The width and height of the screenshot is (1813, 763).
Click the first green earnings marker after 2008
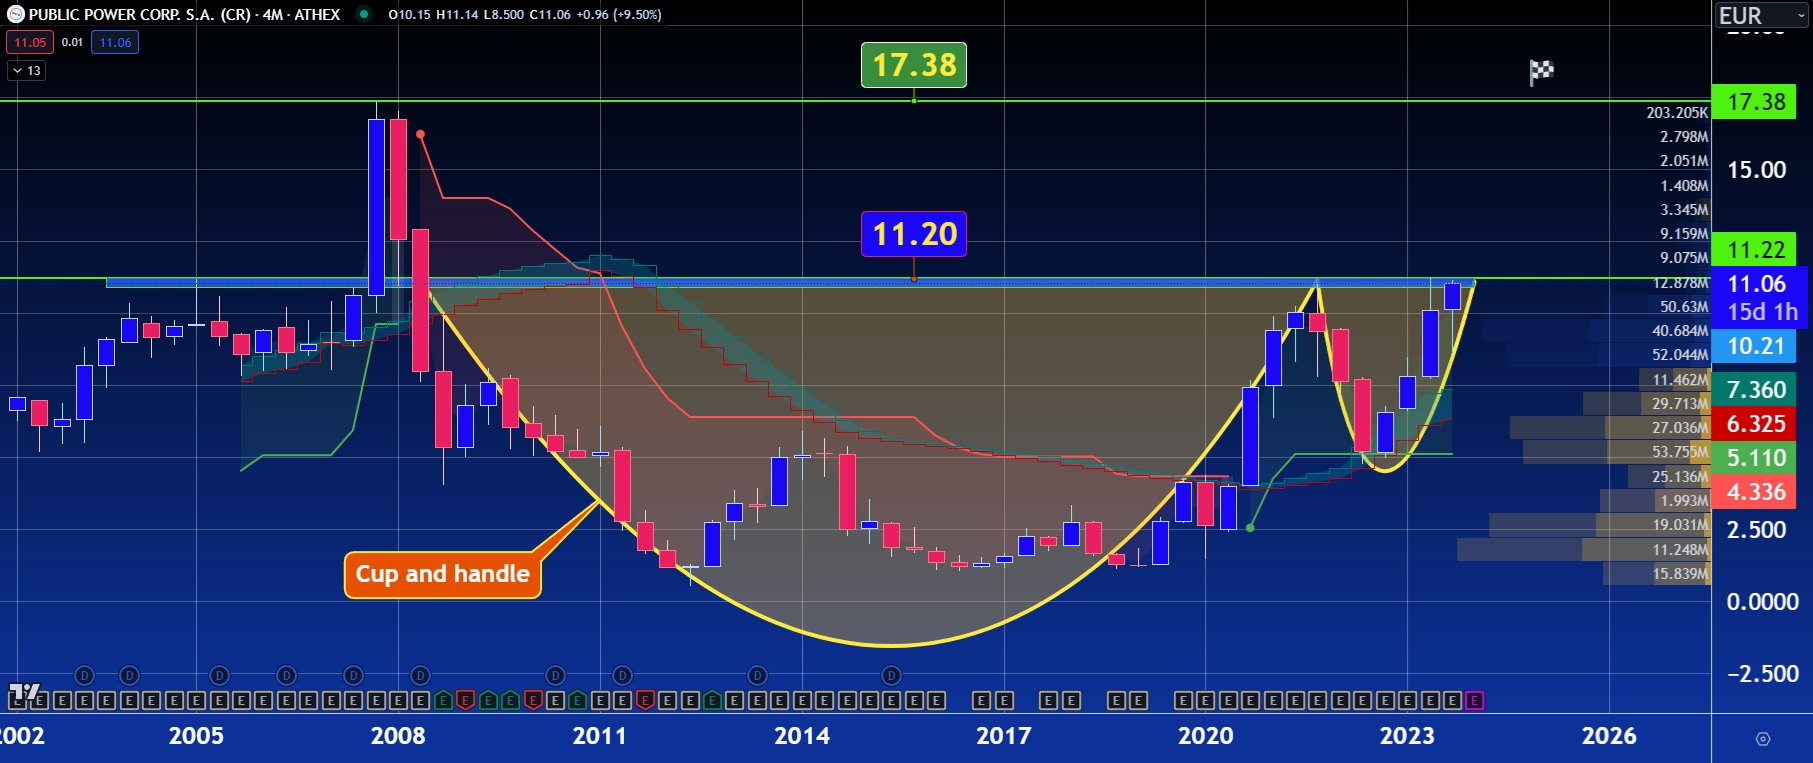(442, 701)
